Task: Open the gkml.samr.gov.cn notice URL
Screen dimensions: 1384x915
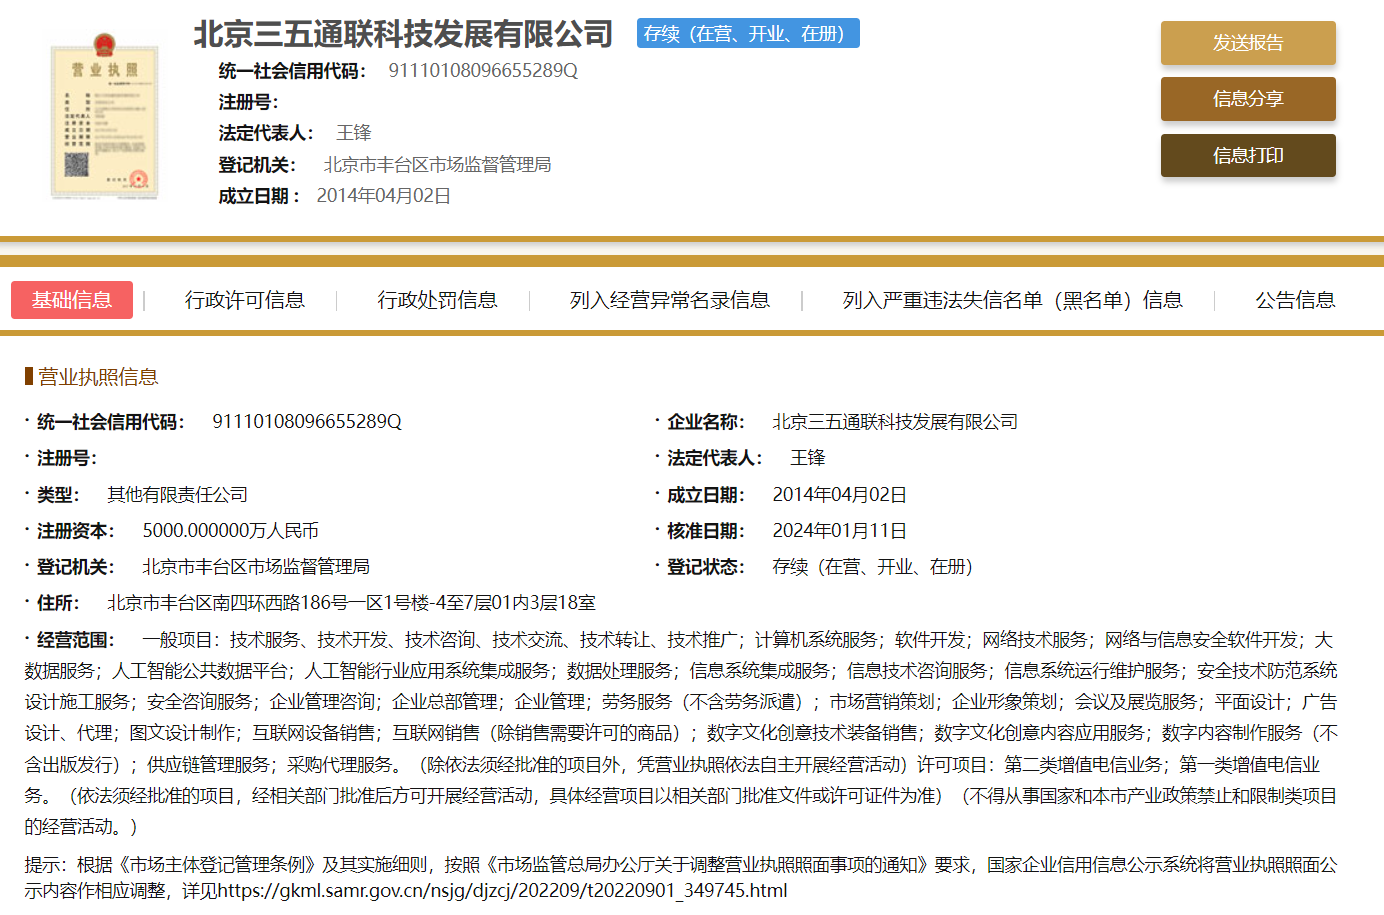Action: click(503, 890)
